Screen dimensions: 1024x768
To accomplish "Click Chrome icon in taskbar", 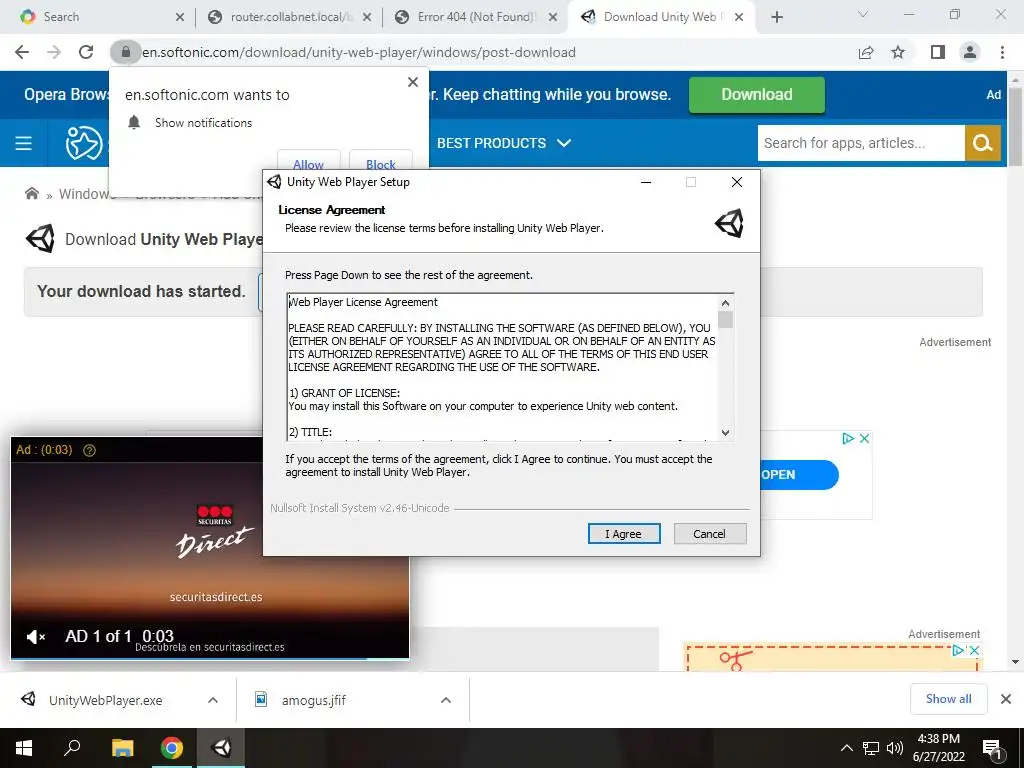I will 172,748.
